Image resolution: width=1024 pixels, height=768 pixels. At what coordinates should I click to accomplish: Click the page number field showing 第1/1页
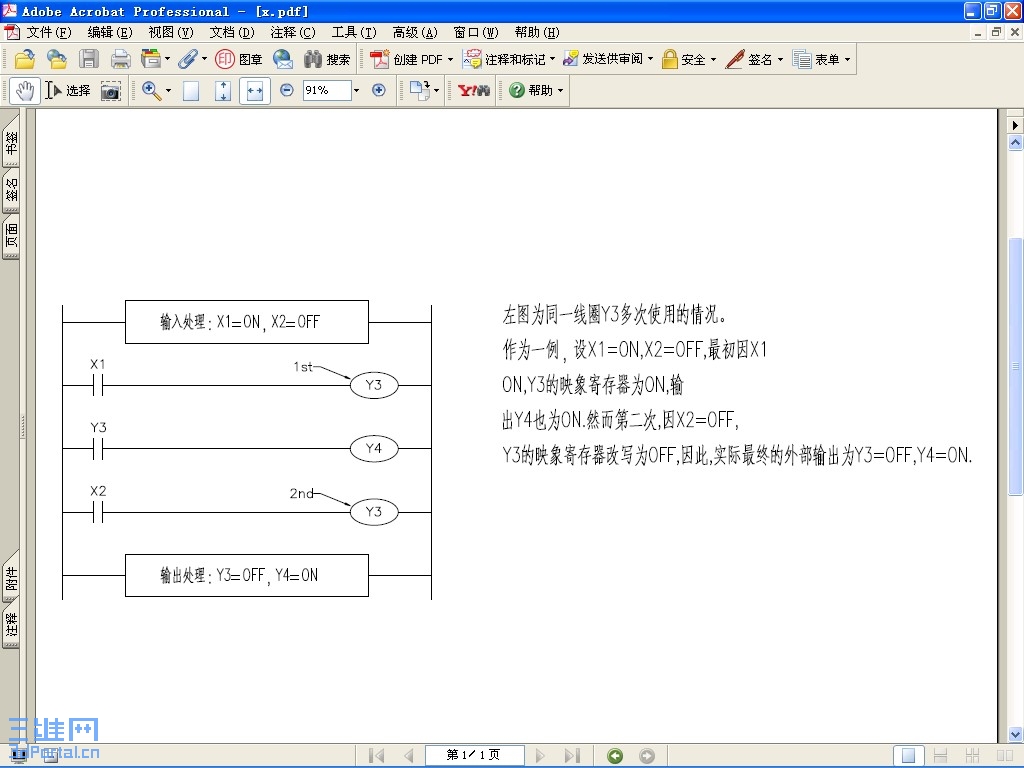475,754
